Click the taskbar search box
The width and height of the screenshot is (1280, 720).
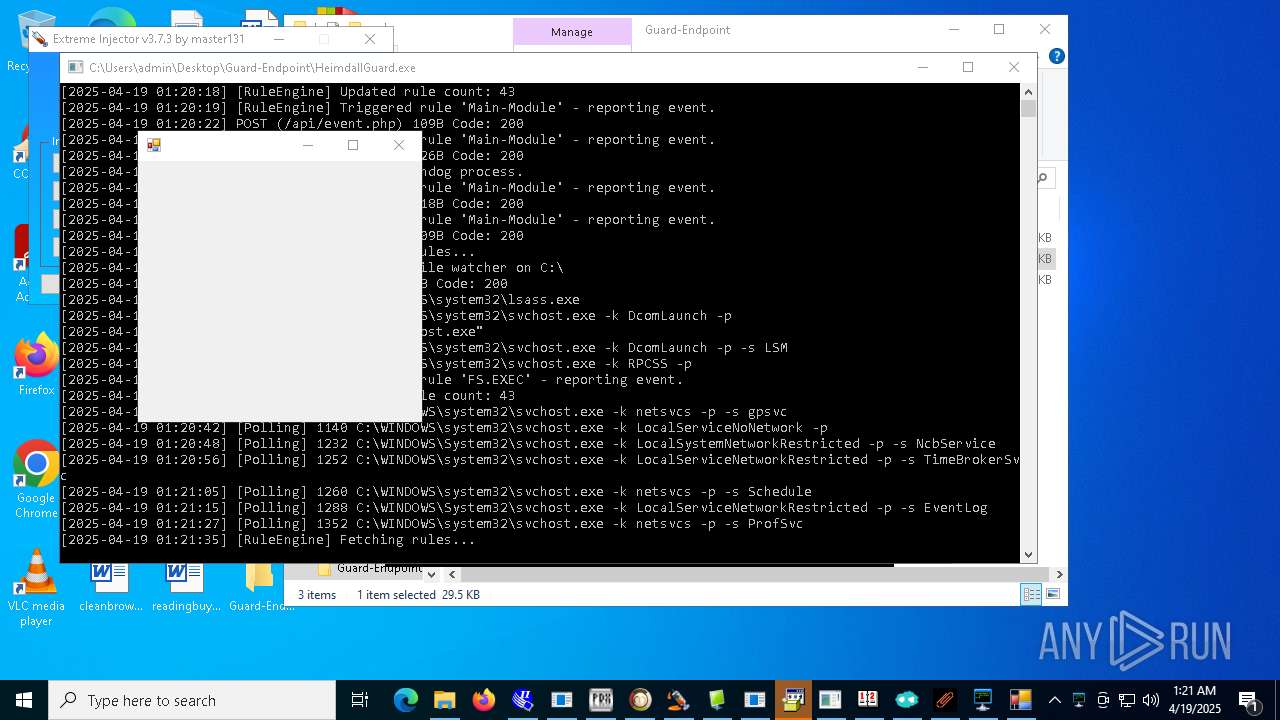coord(192,700)
